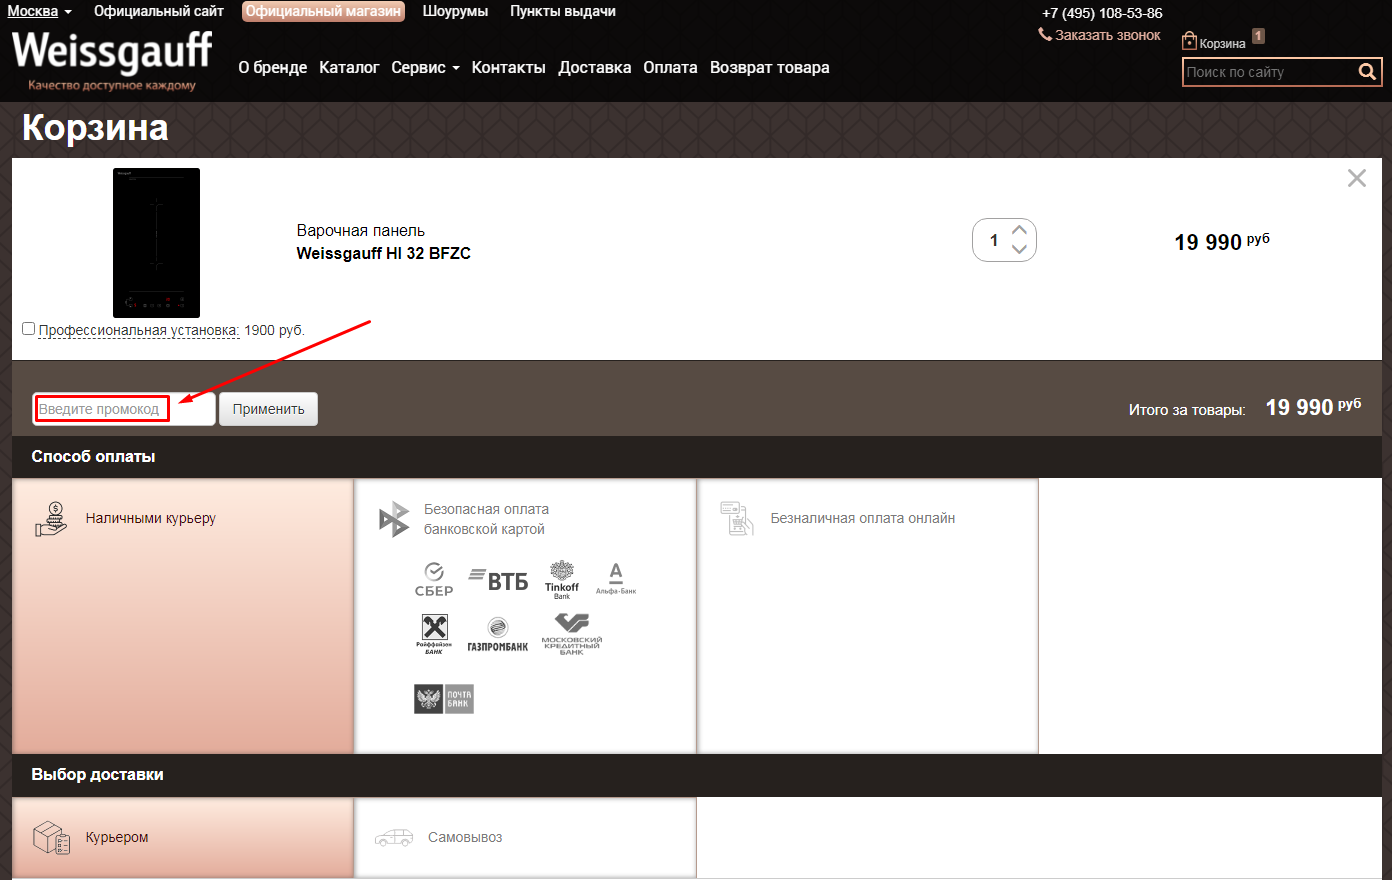Click the self-pickup car icon
1392x880 pixels.
click(x=394, y=837)
